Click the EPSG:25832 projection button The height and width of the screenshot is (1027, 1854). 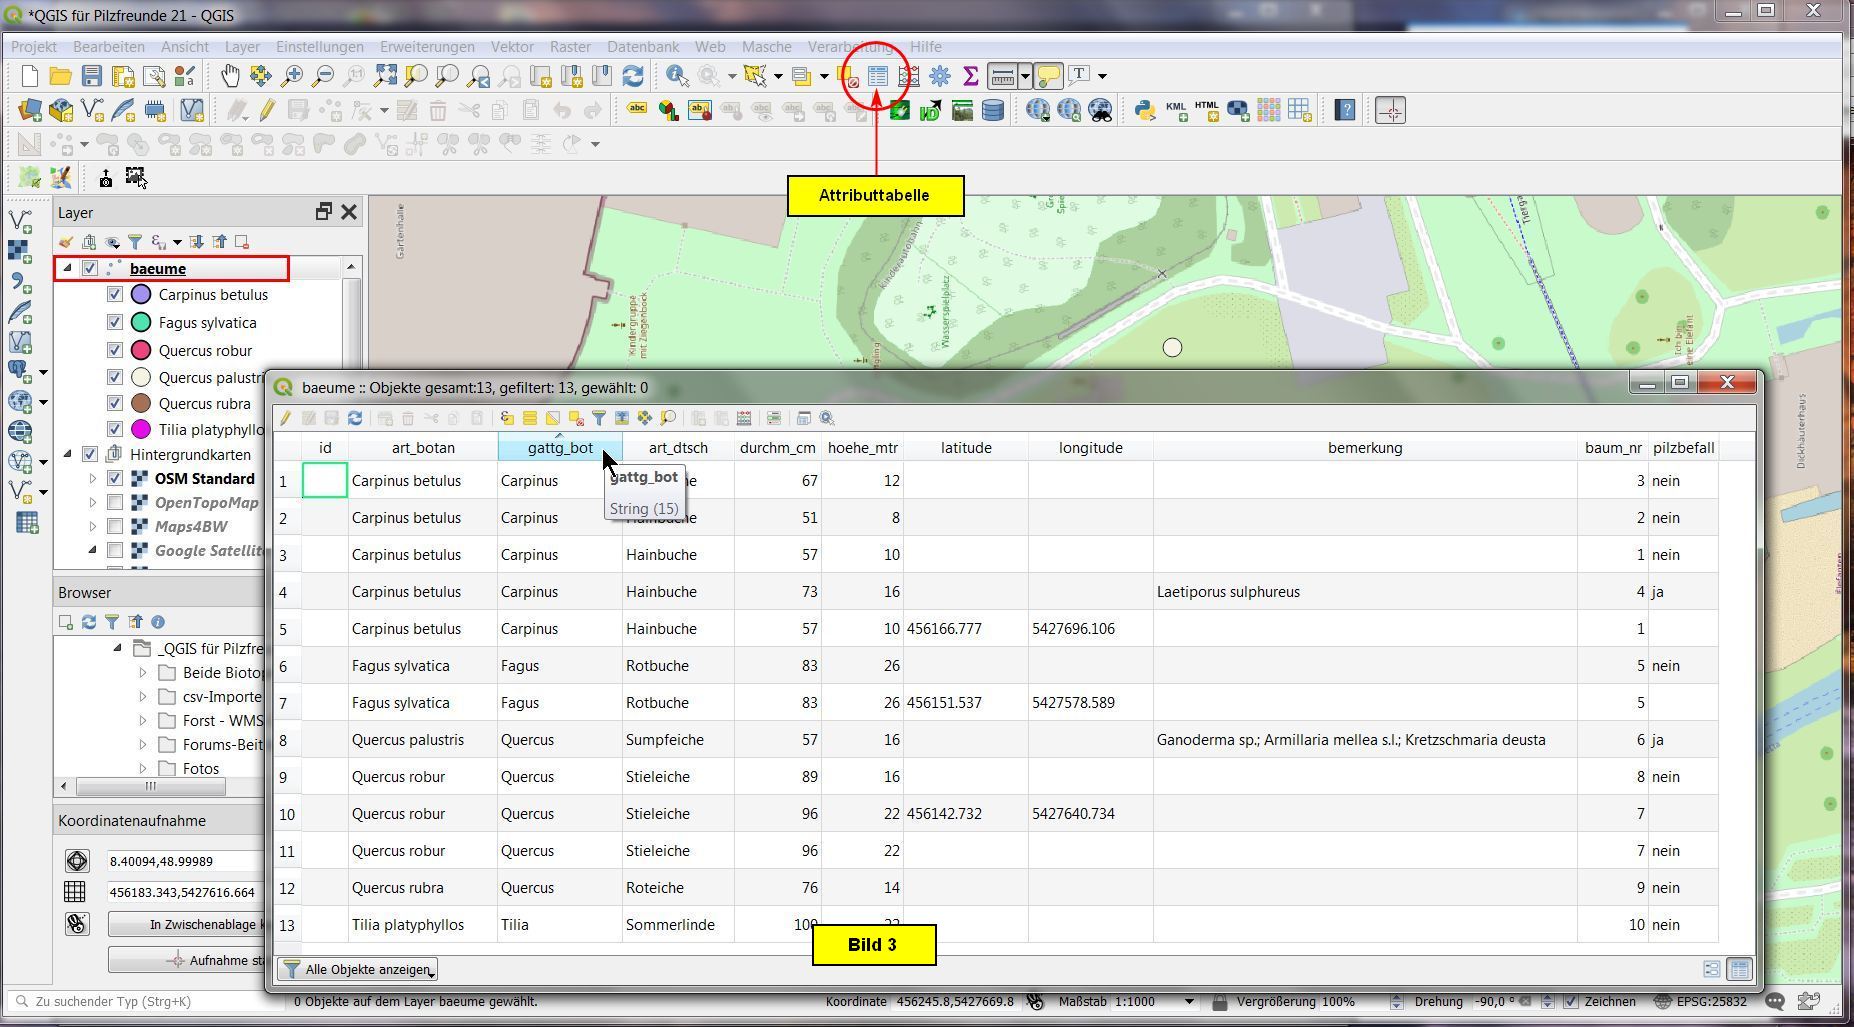(x=1704, y=1001)
